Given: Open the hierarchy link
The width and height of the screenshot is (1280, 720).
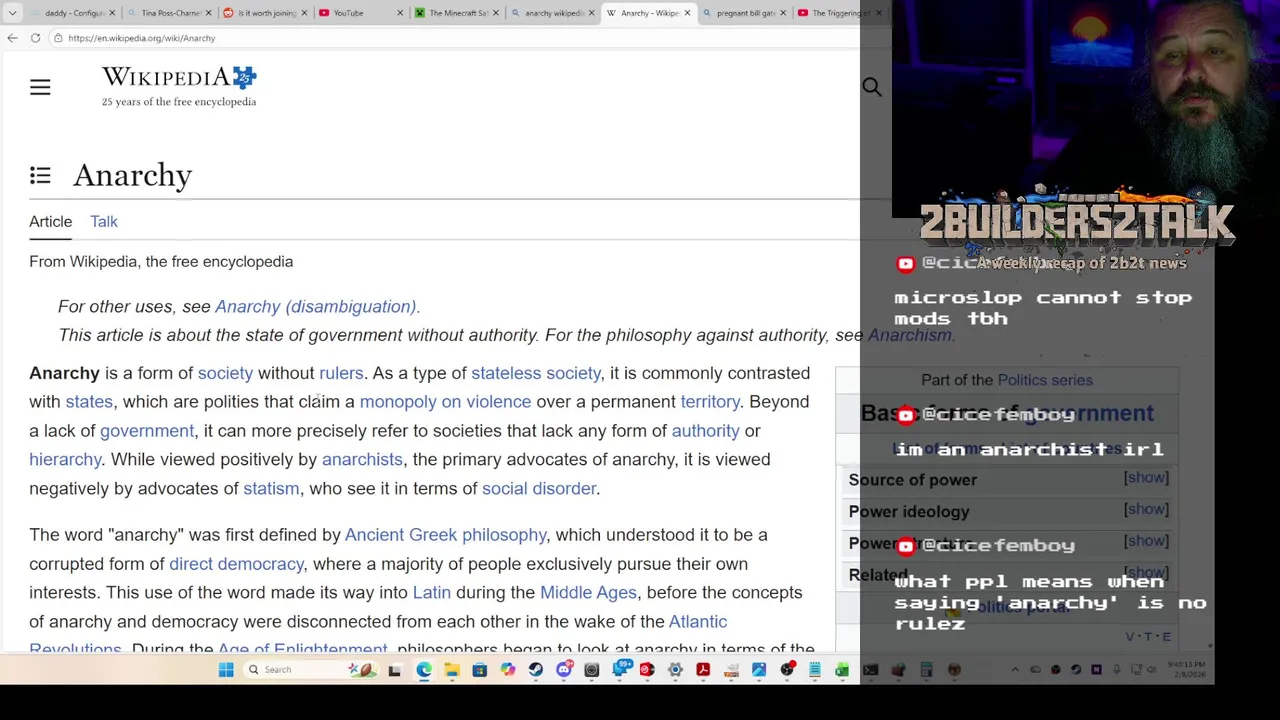Looking at the screenshot, I should (x=65, y=460).
